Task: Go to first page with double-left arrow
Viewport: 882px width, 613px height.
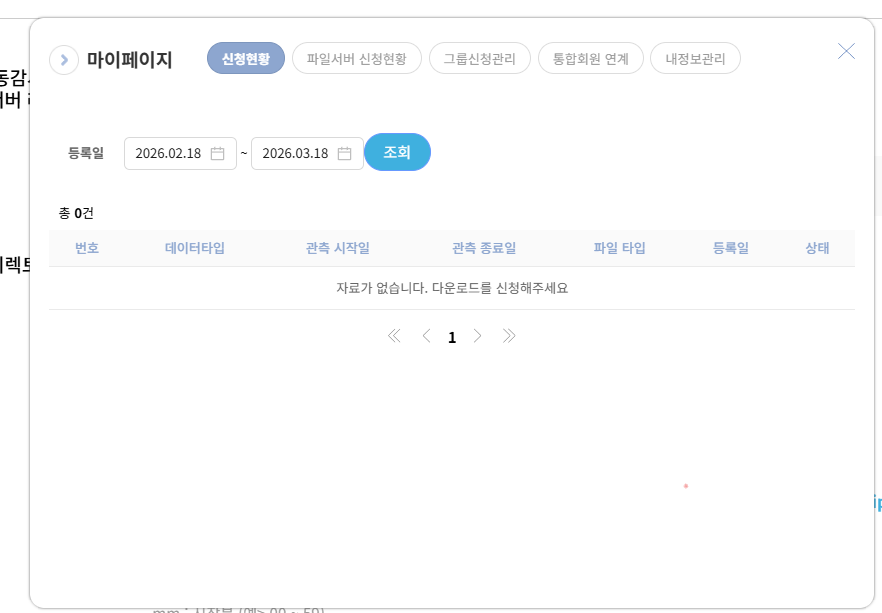Action: pos(394,337)
